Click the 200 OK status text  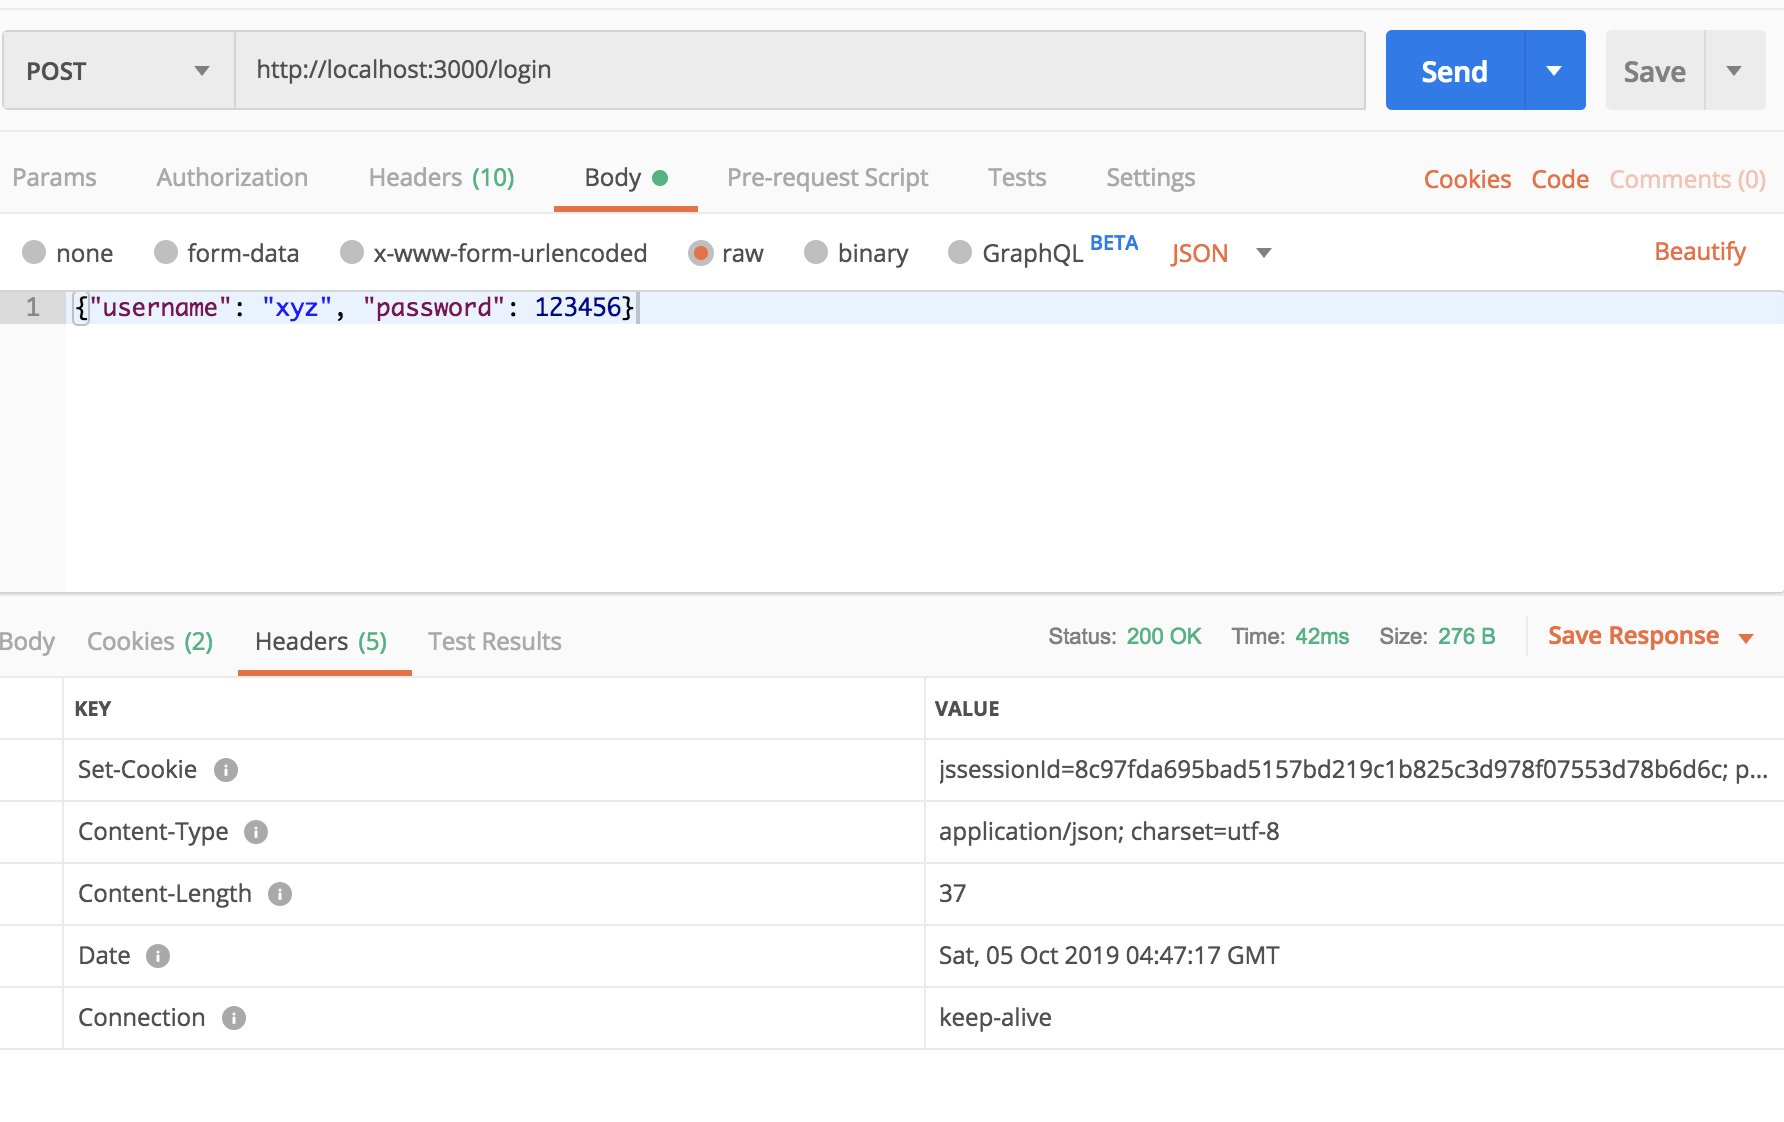(x=1164, y=637)
